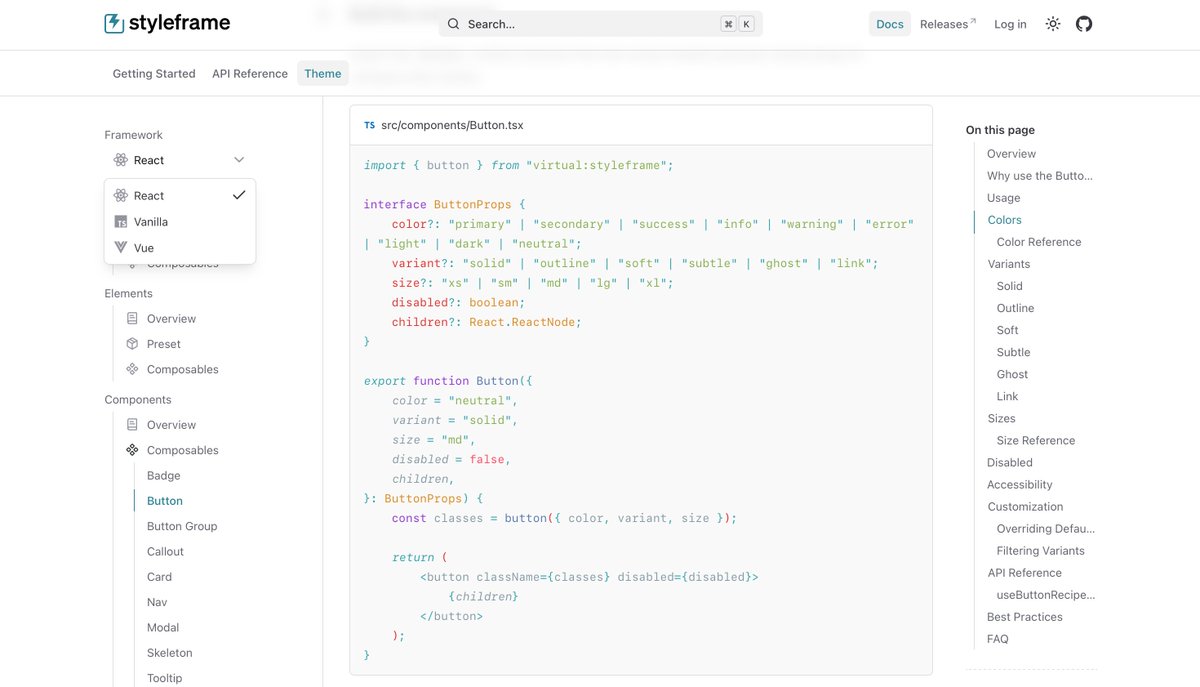Click the Components Overview document icon

[132, 425]
